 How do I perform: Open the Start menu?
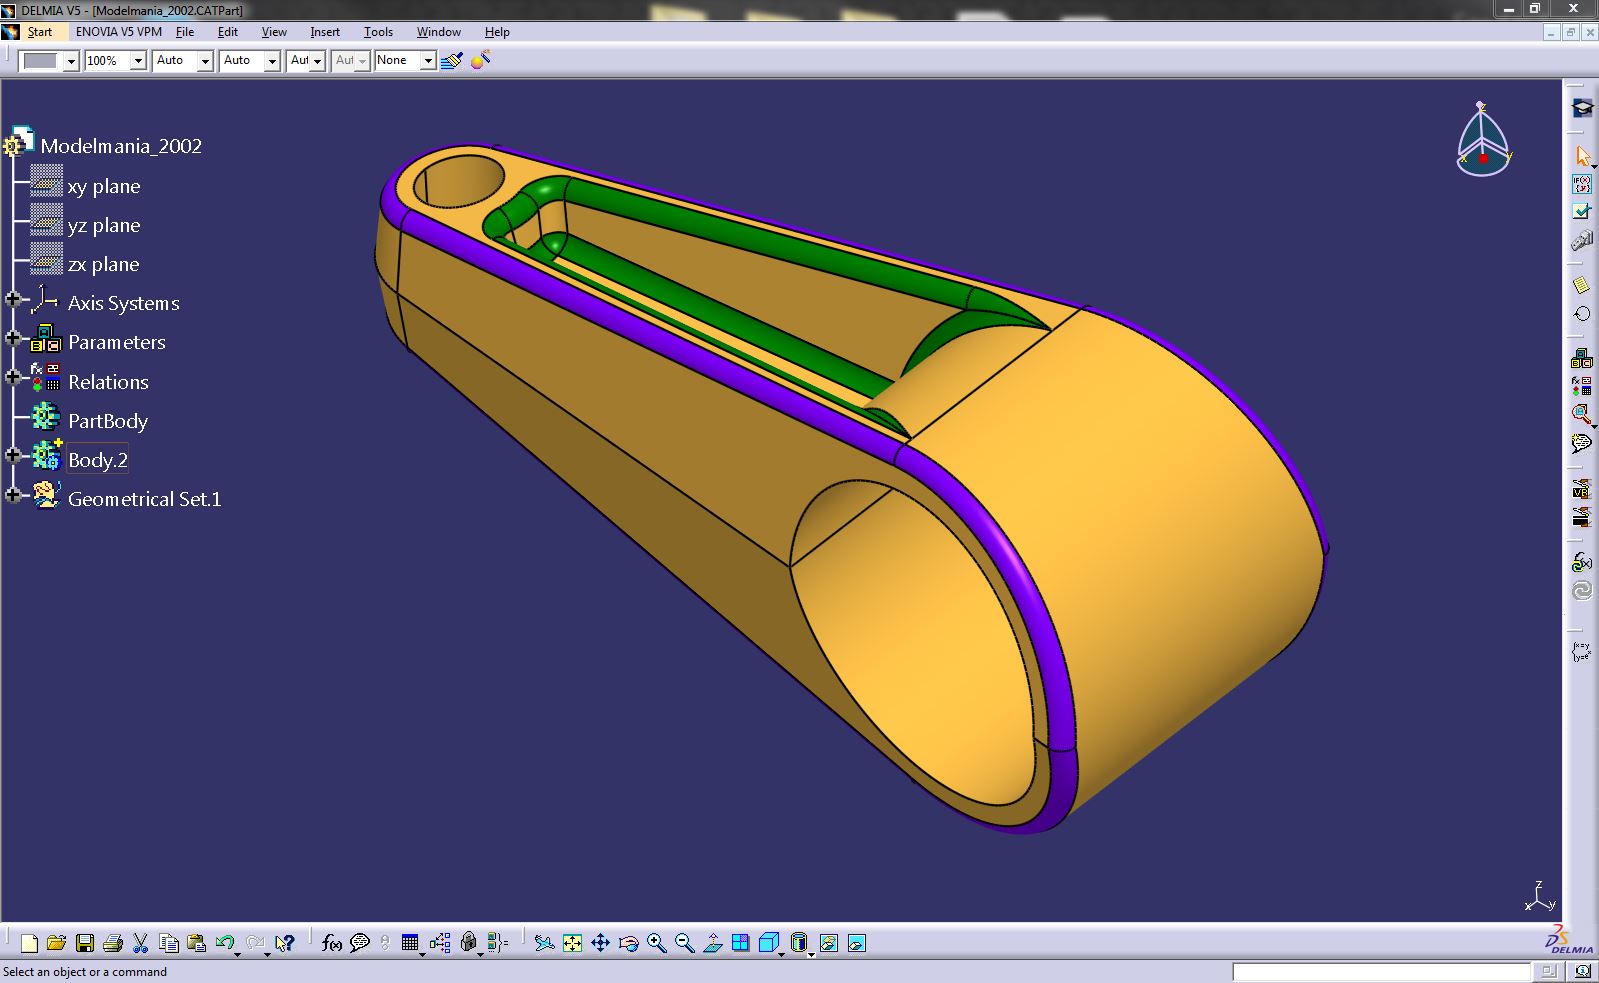tap(40, 32)
